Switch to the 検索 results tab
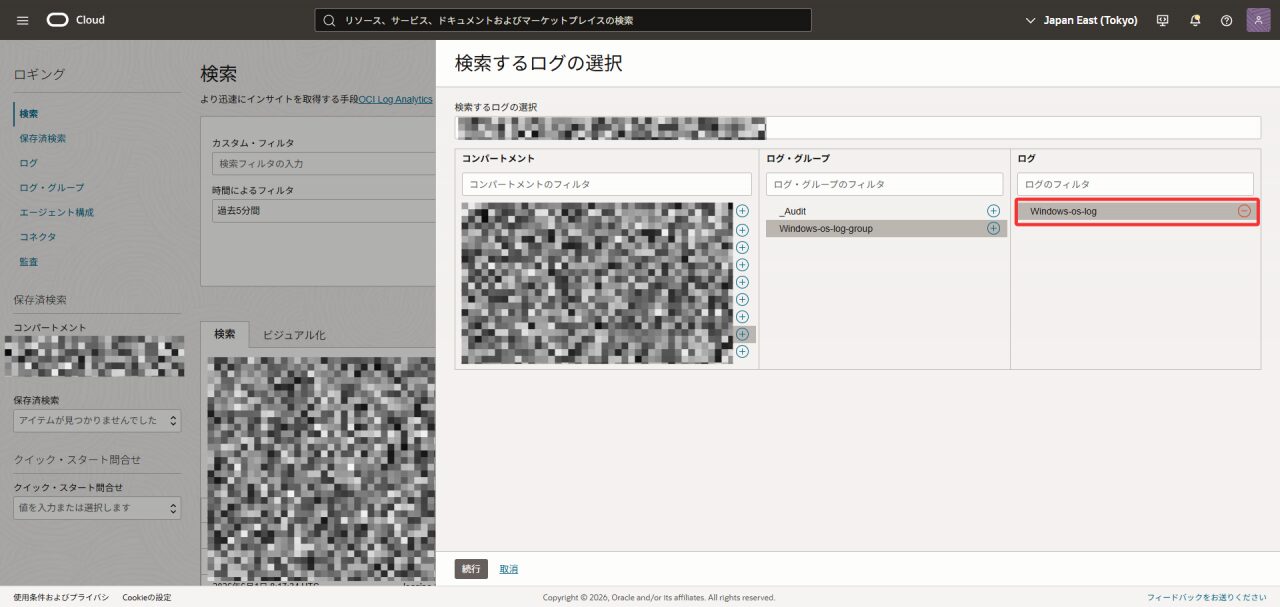This screenshot has height=607, width=1280. point(225,334)
